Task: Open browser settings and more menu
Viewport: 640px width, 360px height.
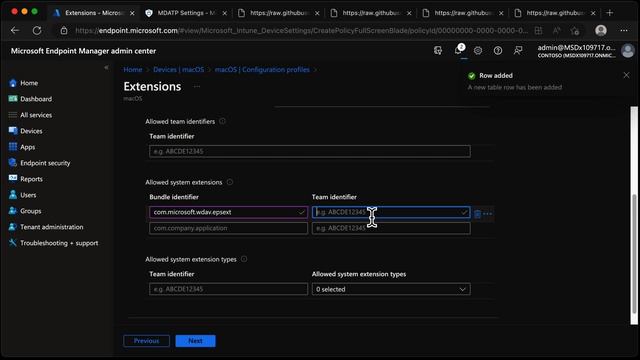Action: coord(624,31)
